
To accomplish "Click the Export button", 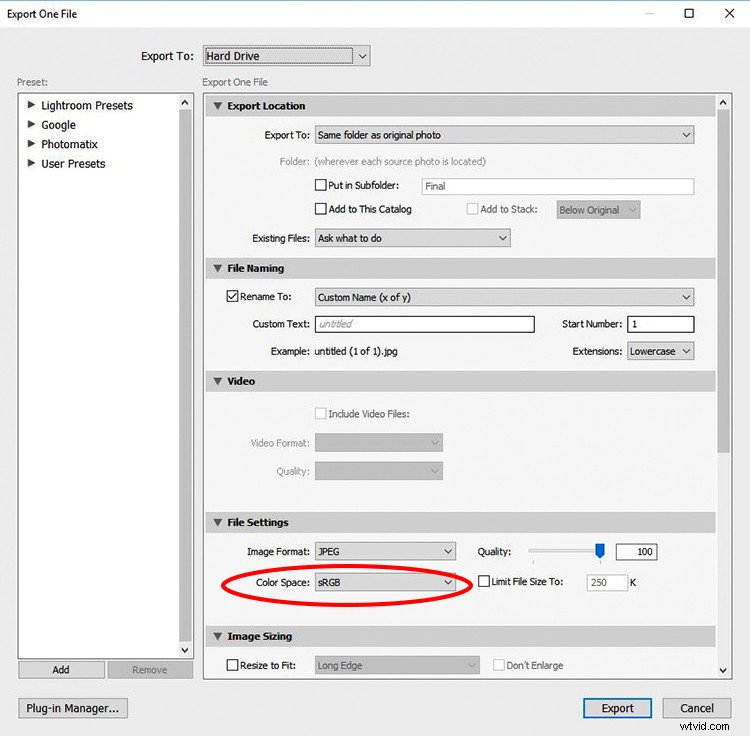I will pos(617,708).
